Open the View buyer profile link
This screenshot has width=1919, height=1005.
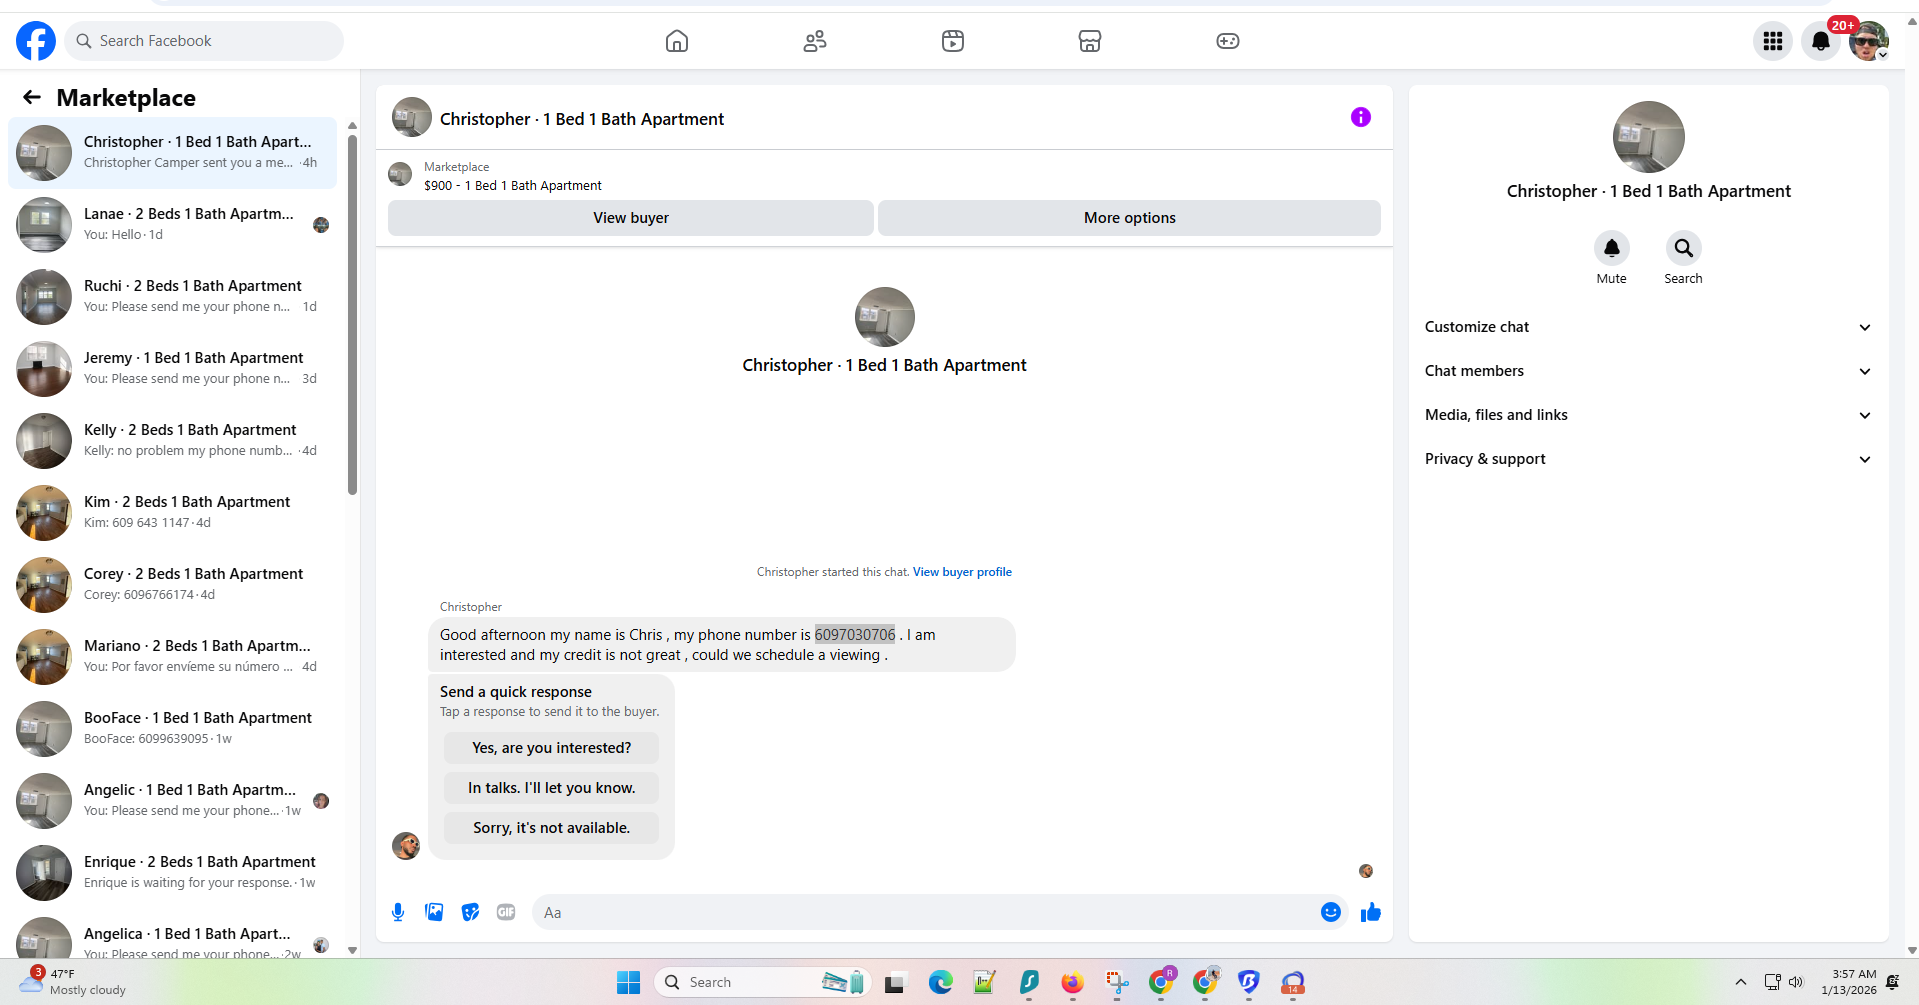(962, 572)
